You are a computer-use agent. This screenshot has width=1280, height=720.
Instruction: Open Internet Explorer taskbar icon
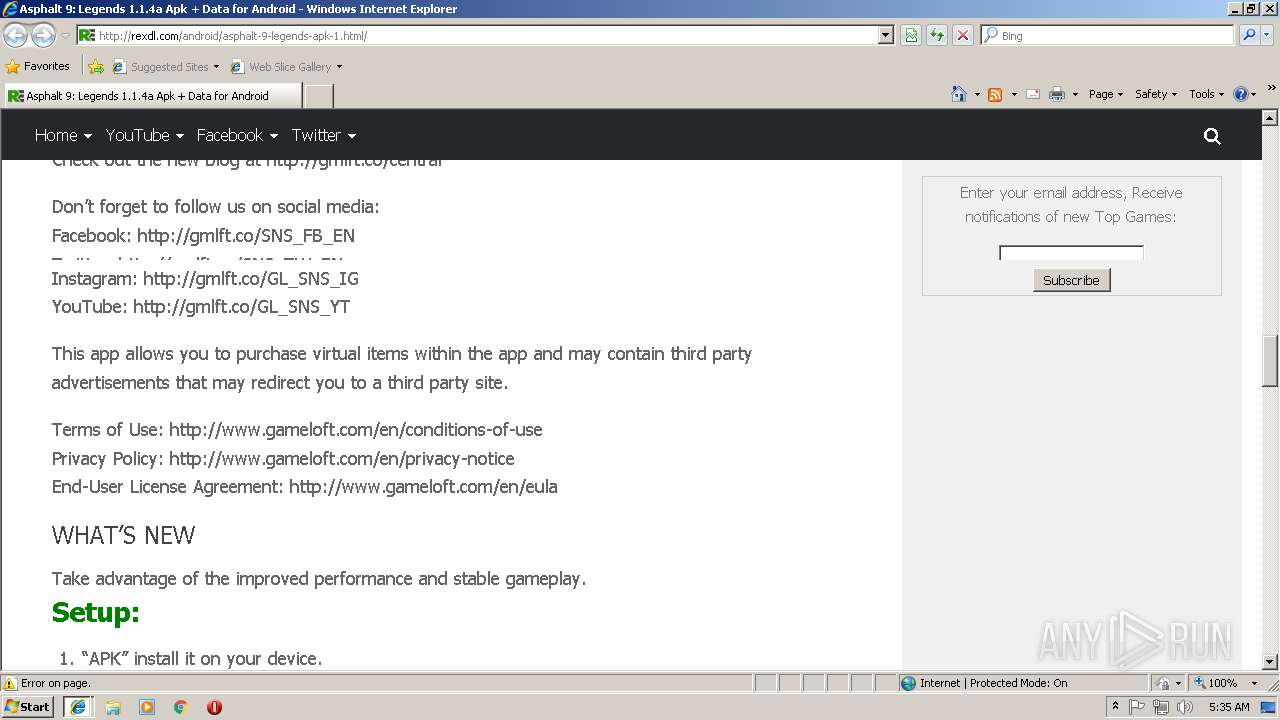78,706
